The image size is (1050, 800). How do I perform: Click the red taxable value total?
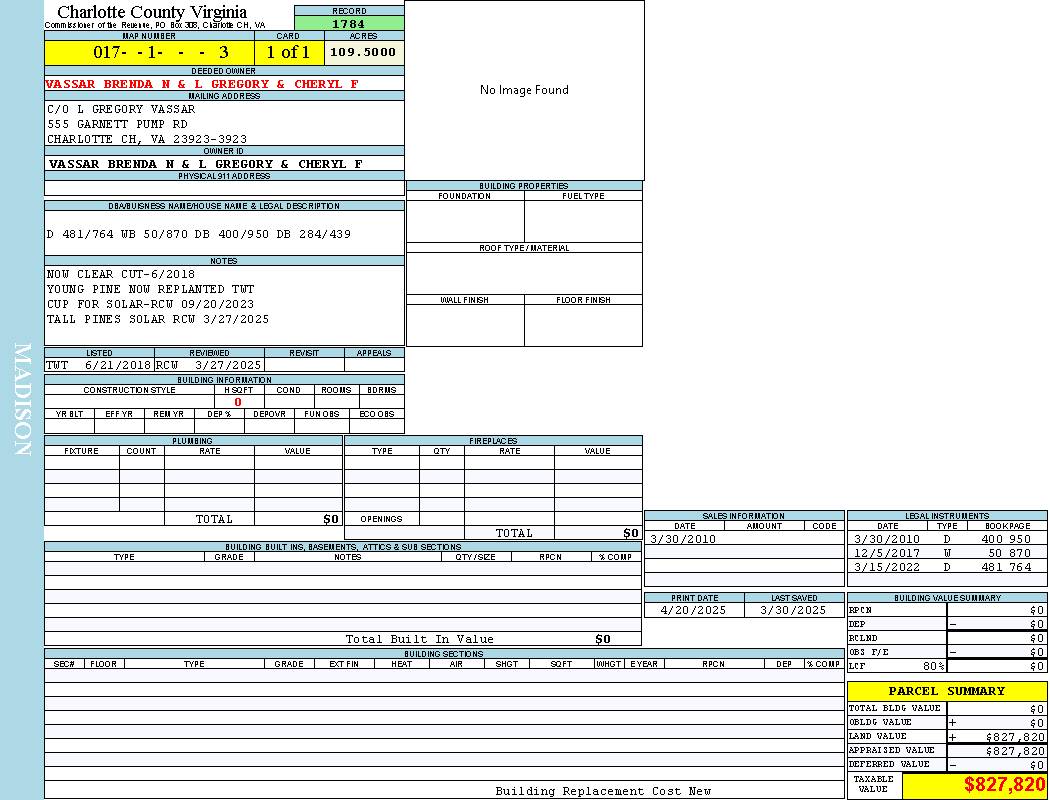click(1004, 785)
